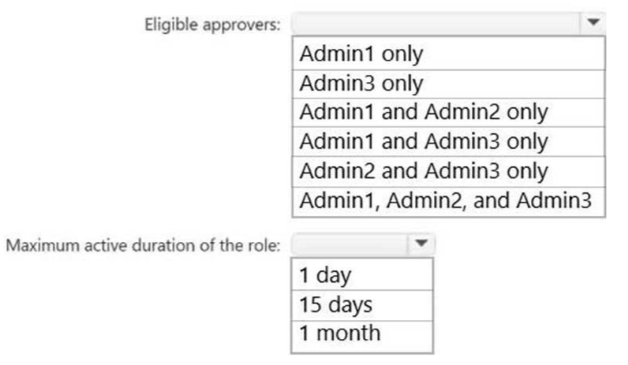Image resolution: width=628 pixels, height=365 pixels.
Task: Click the word 'month' in the duration list
Action: (x=348, y=333)
